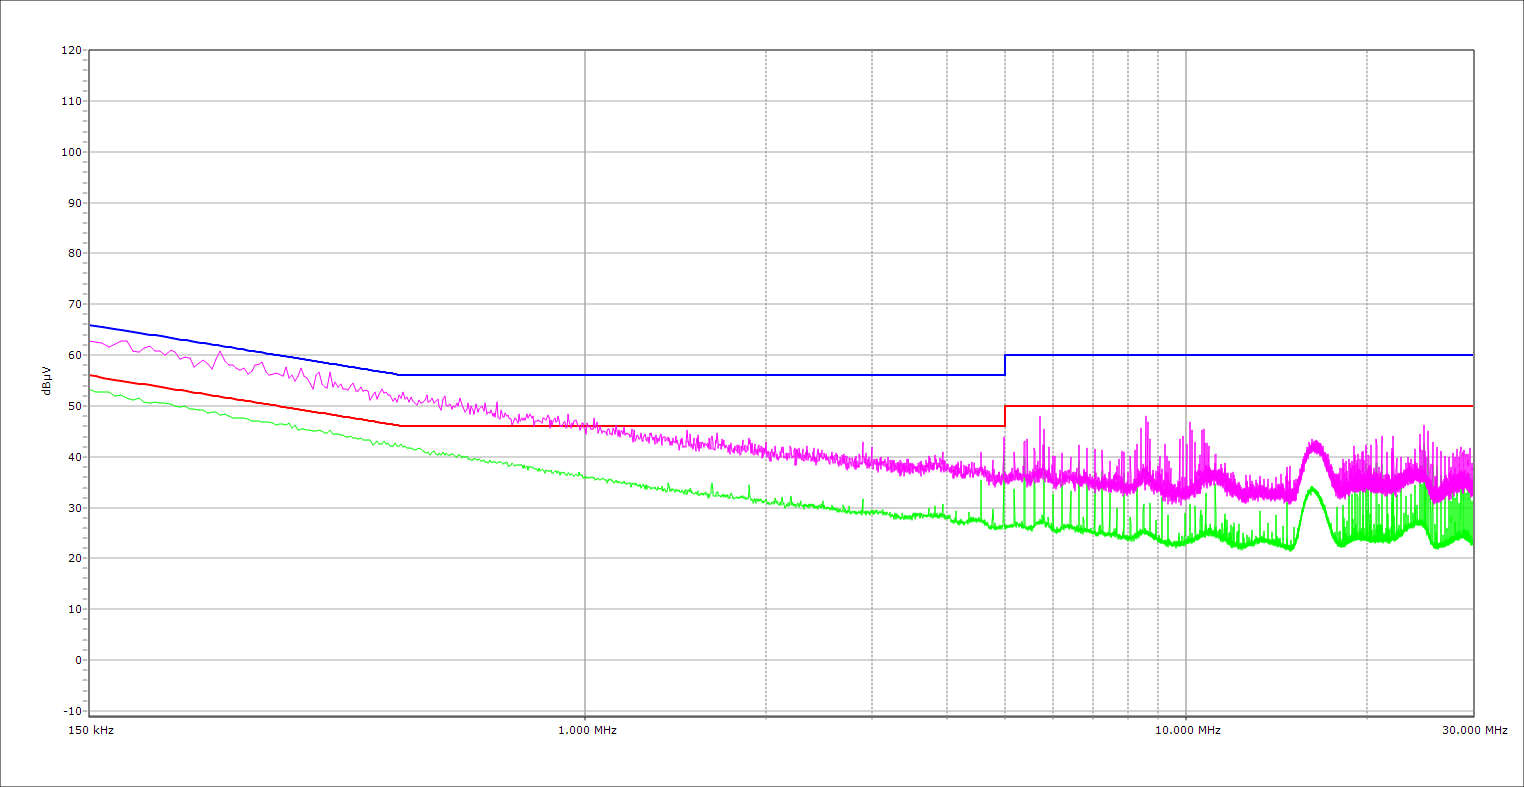The image size is (1524, 787).
Task: Click the 0 y-axis tick label
Action: click(77, 660)
